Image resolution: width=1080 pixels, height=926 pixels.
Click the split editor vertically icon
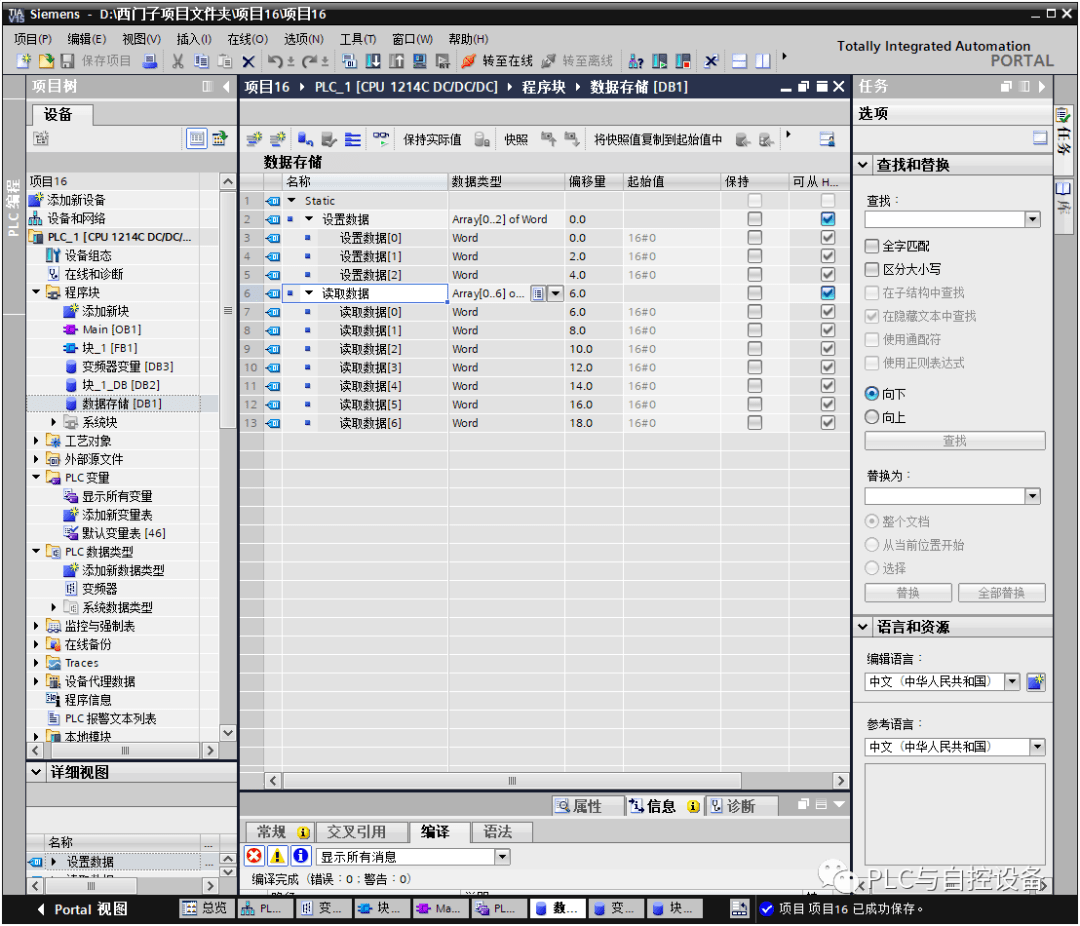tap(762, 61)
